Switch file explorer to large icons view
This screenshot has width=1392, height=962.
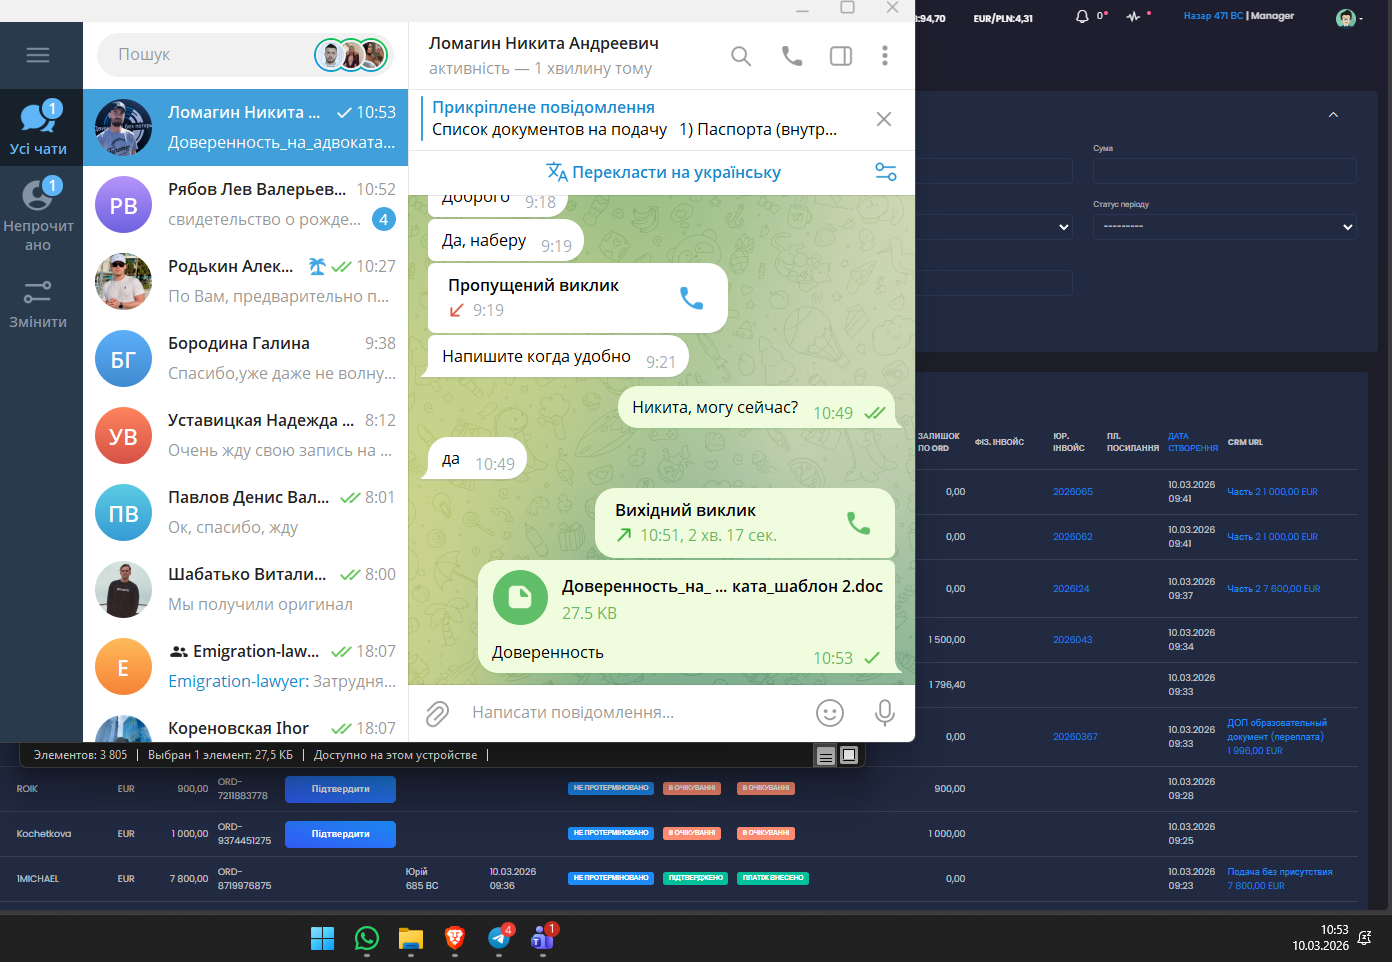[849, 755]
